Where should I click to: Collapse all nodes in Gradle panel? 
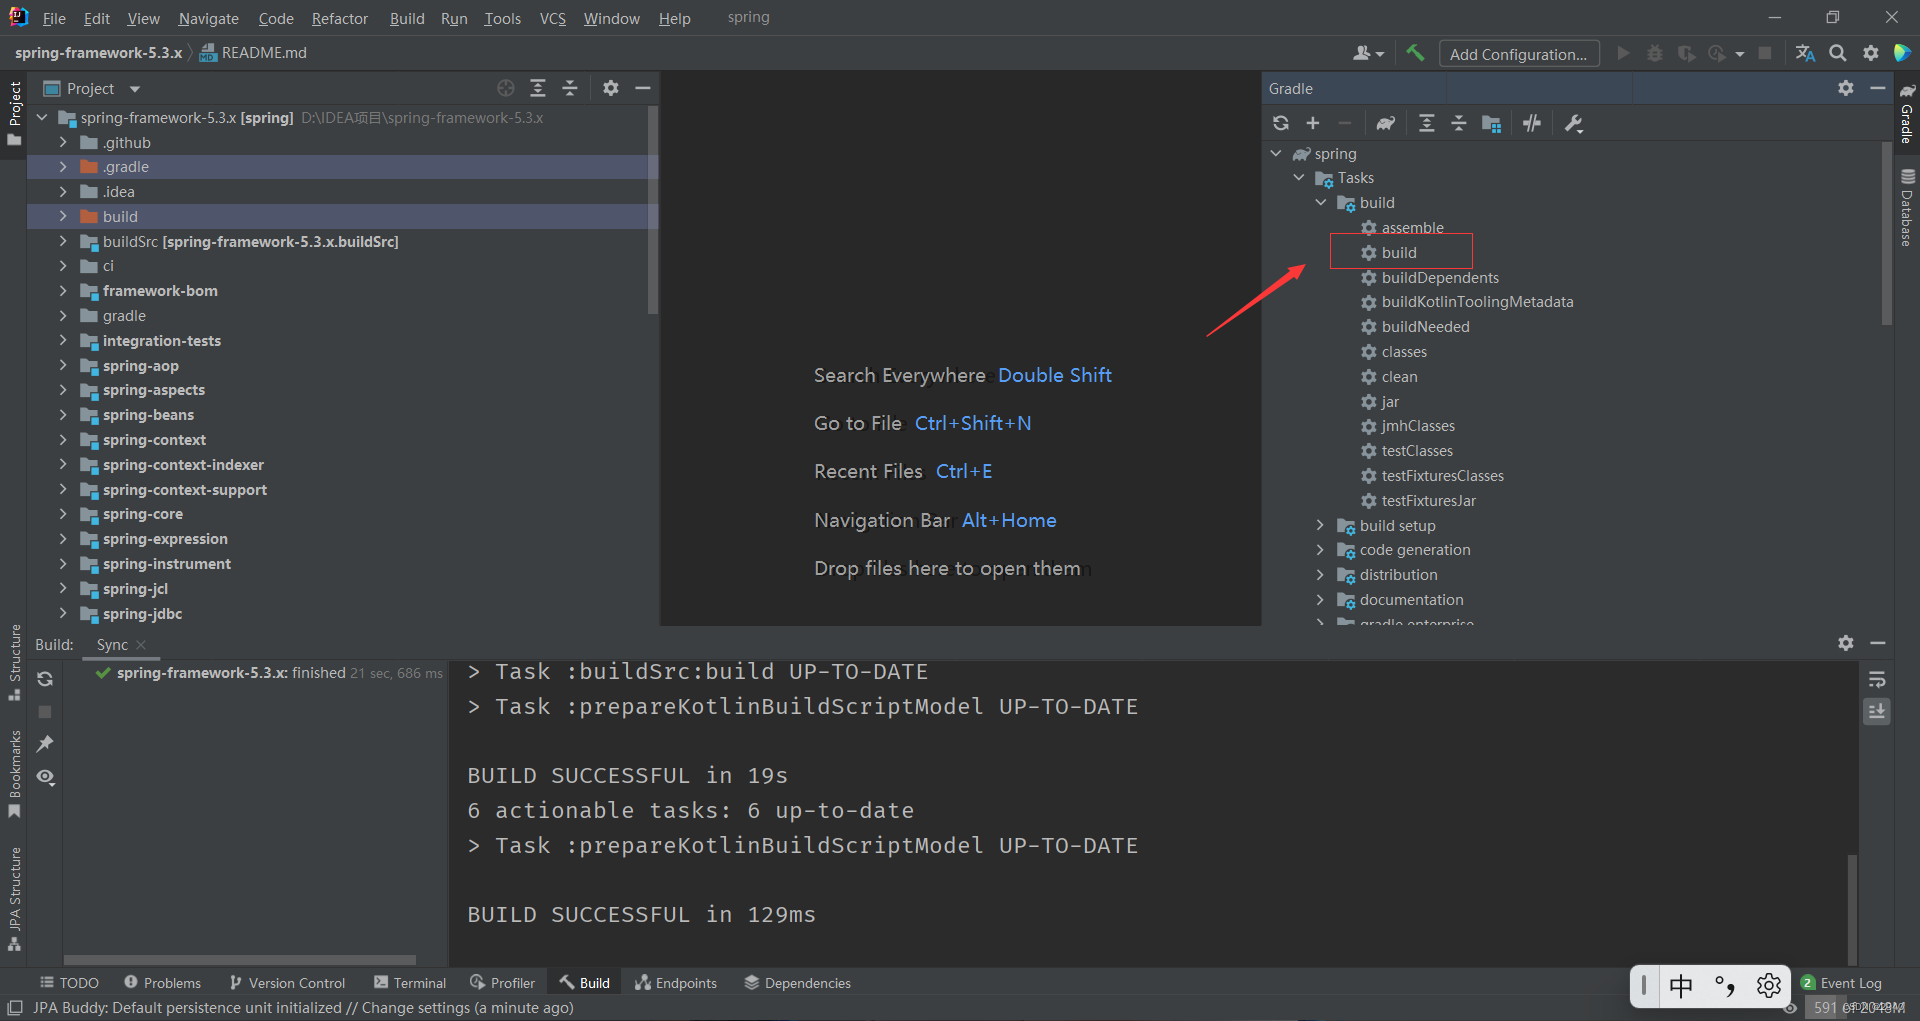1459,123
